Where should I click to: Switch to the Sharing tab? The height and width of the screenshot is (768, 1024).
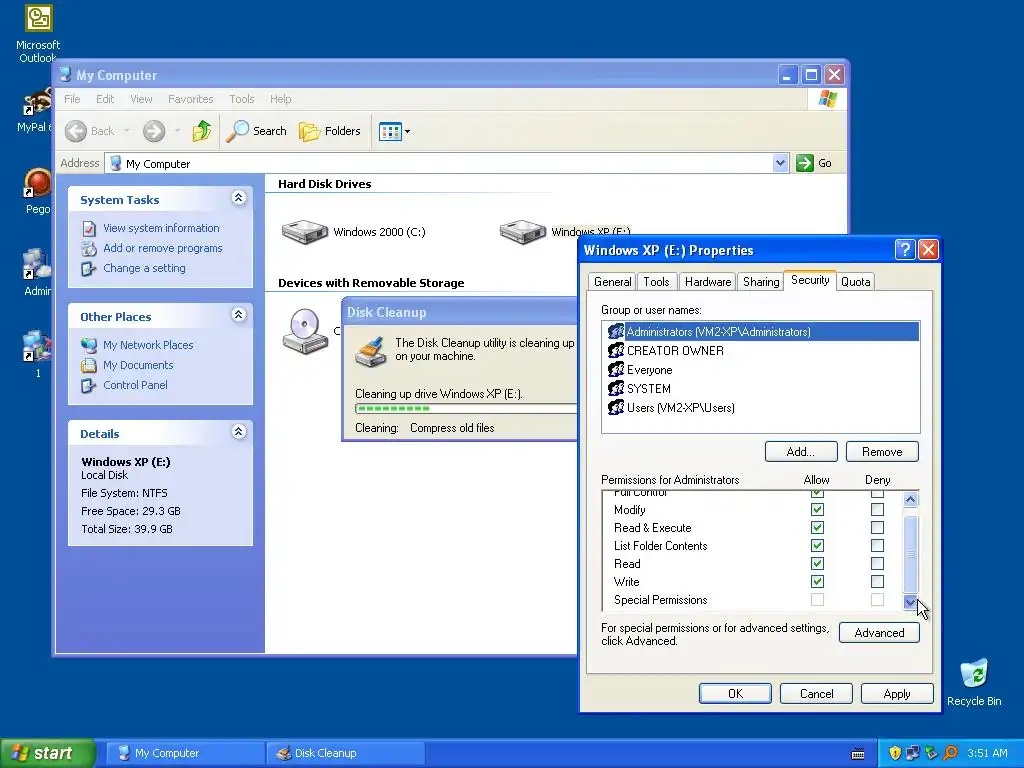coord(761,281)
